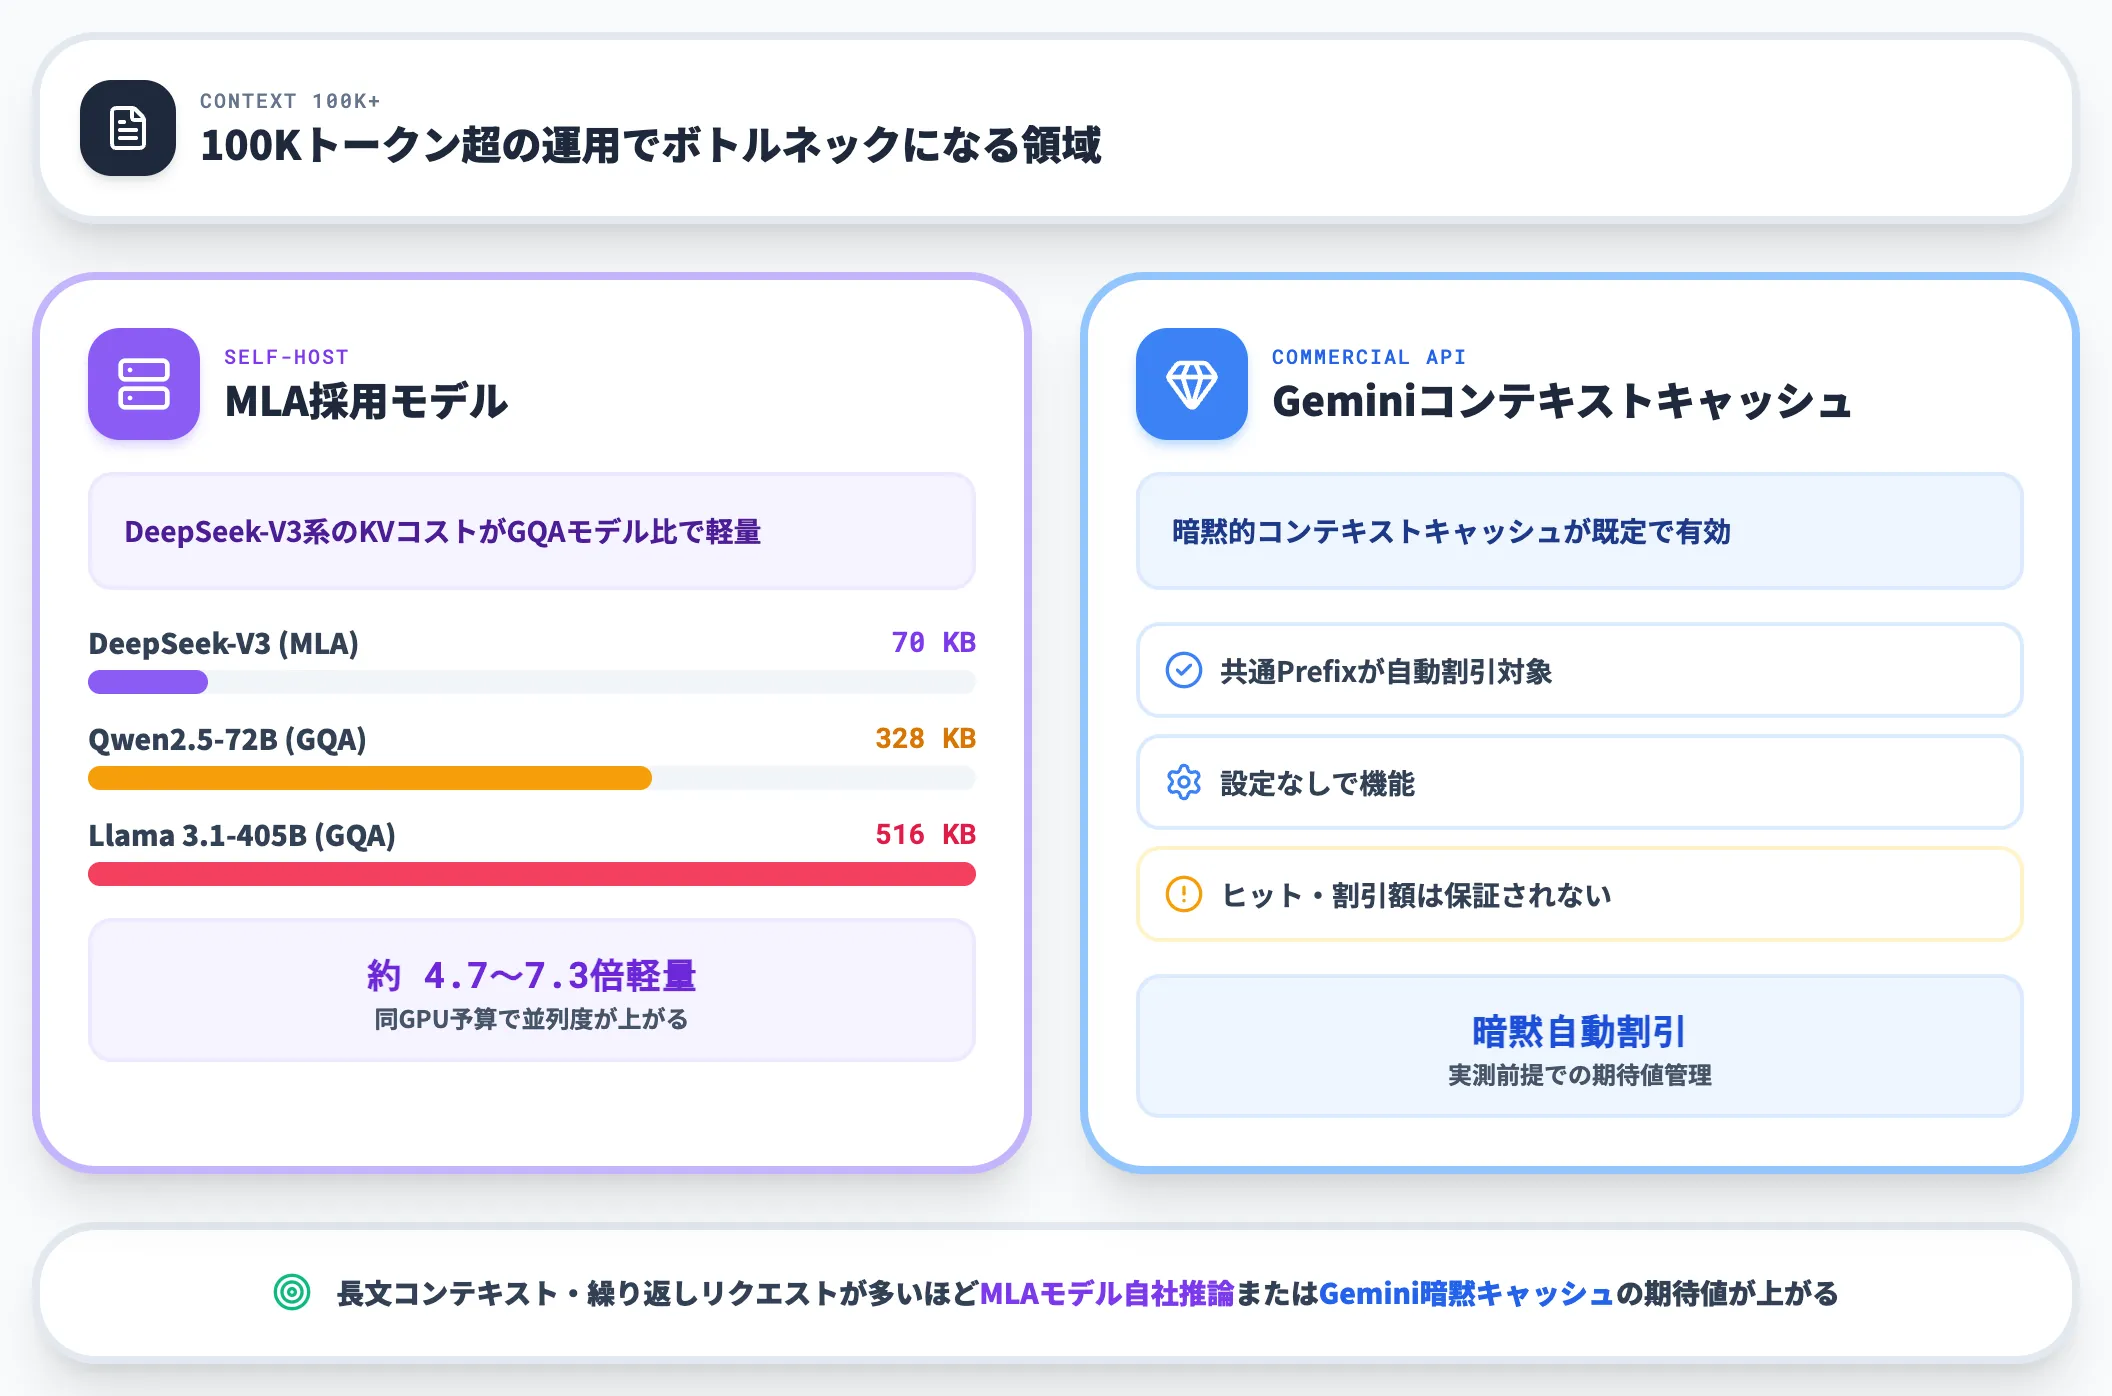This screenshot has width=2112, height=1396.
Task: Click the 暗黙的コンテキストキャッシュが既定で有効 banner
Action: click(x=1580, y=531)
